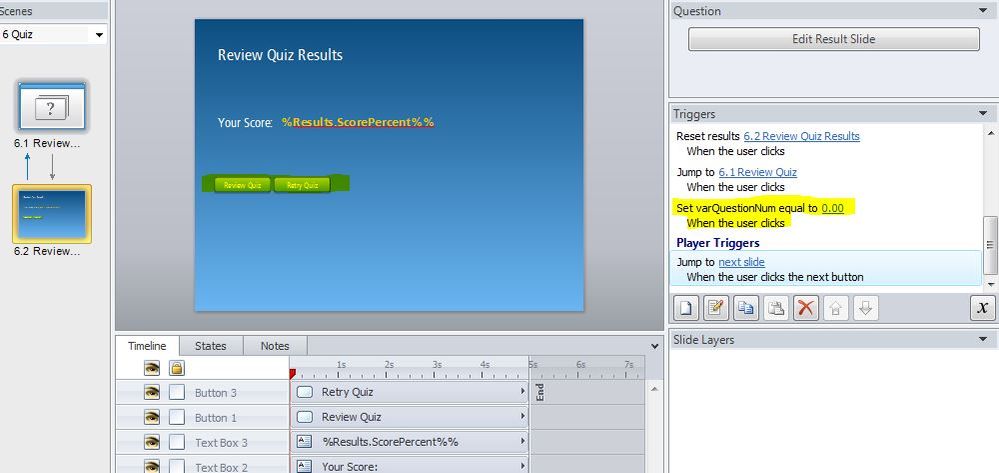Open the 6 Quiz scene dropdown
Viewport: 999px width, 473px height.
point(99,34)
